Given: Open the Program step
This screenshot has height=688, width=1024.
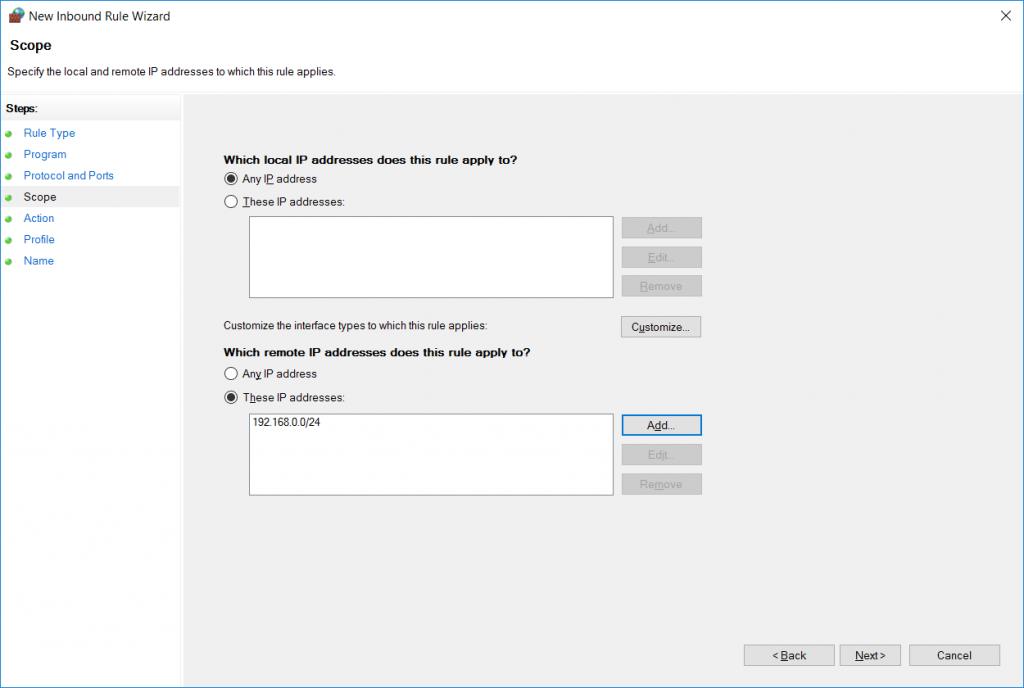Looking at the screenshot, I should pyautogui.click(x=44, y=154).
